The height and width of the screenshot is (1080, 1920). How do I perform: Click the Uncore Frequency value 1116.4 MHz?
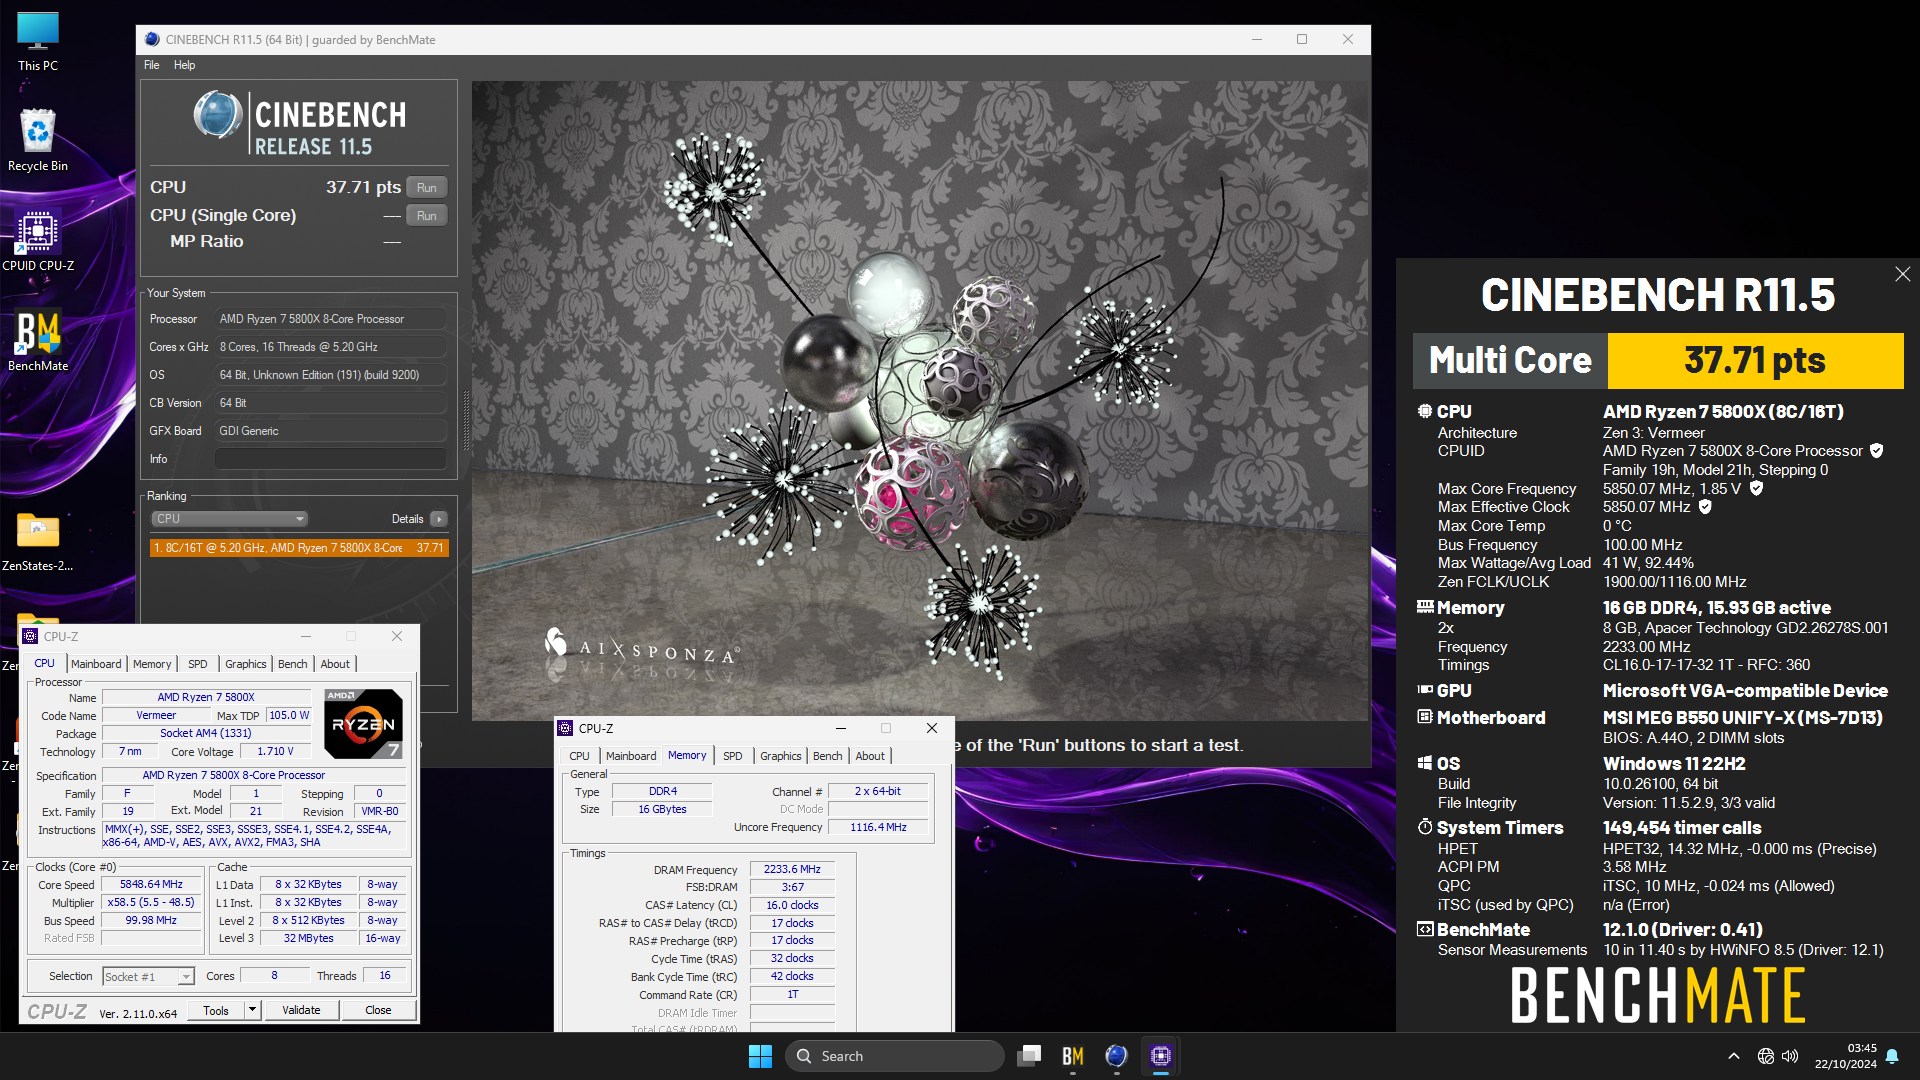(x=878, y=828)
